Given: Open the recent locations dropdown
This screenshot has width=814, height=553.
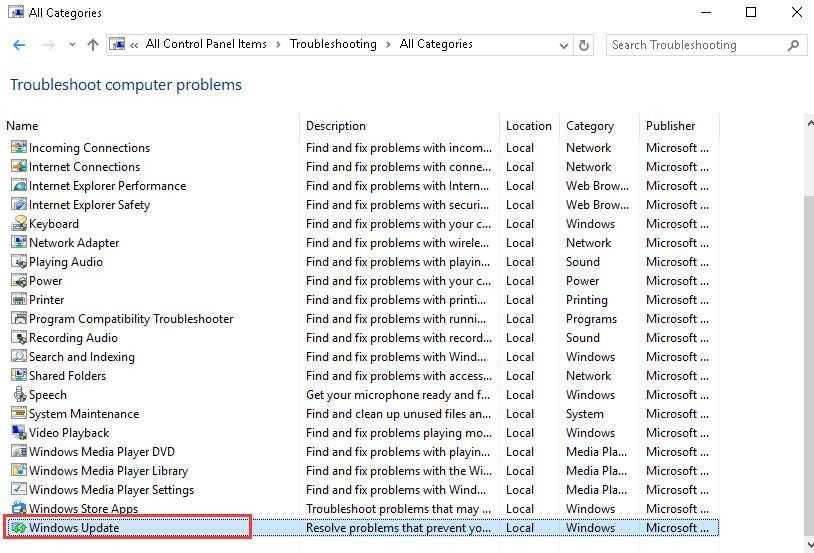Looking at the screenshot, I should 71,45.
